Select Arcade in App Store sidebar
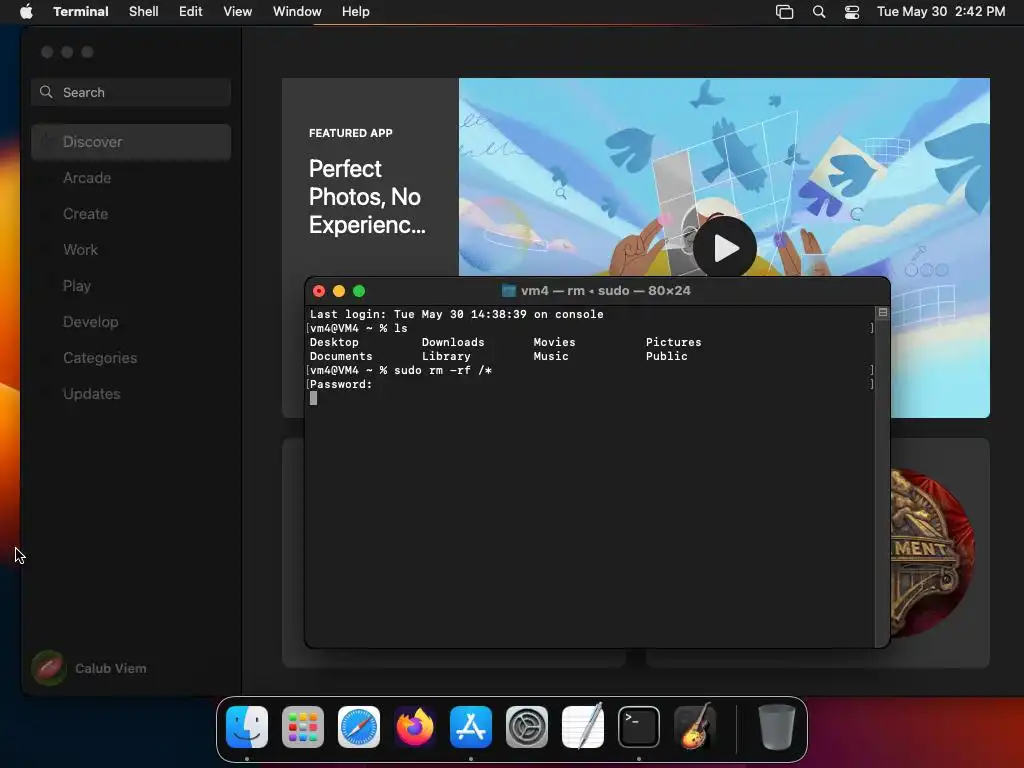Image resolution: width=1024 pixels, height=768 pixels. pos(131,178)
